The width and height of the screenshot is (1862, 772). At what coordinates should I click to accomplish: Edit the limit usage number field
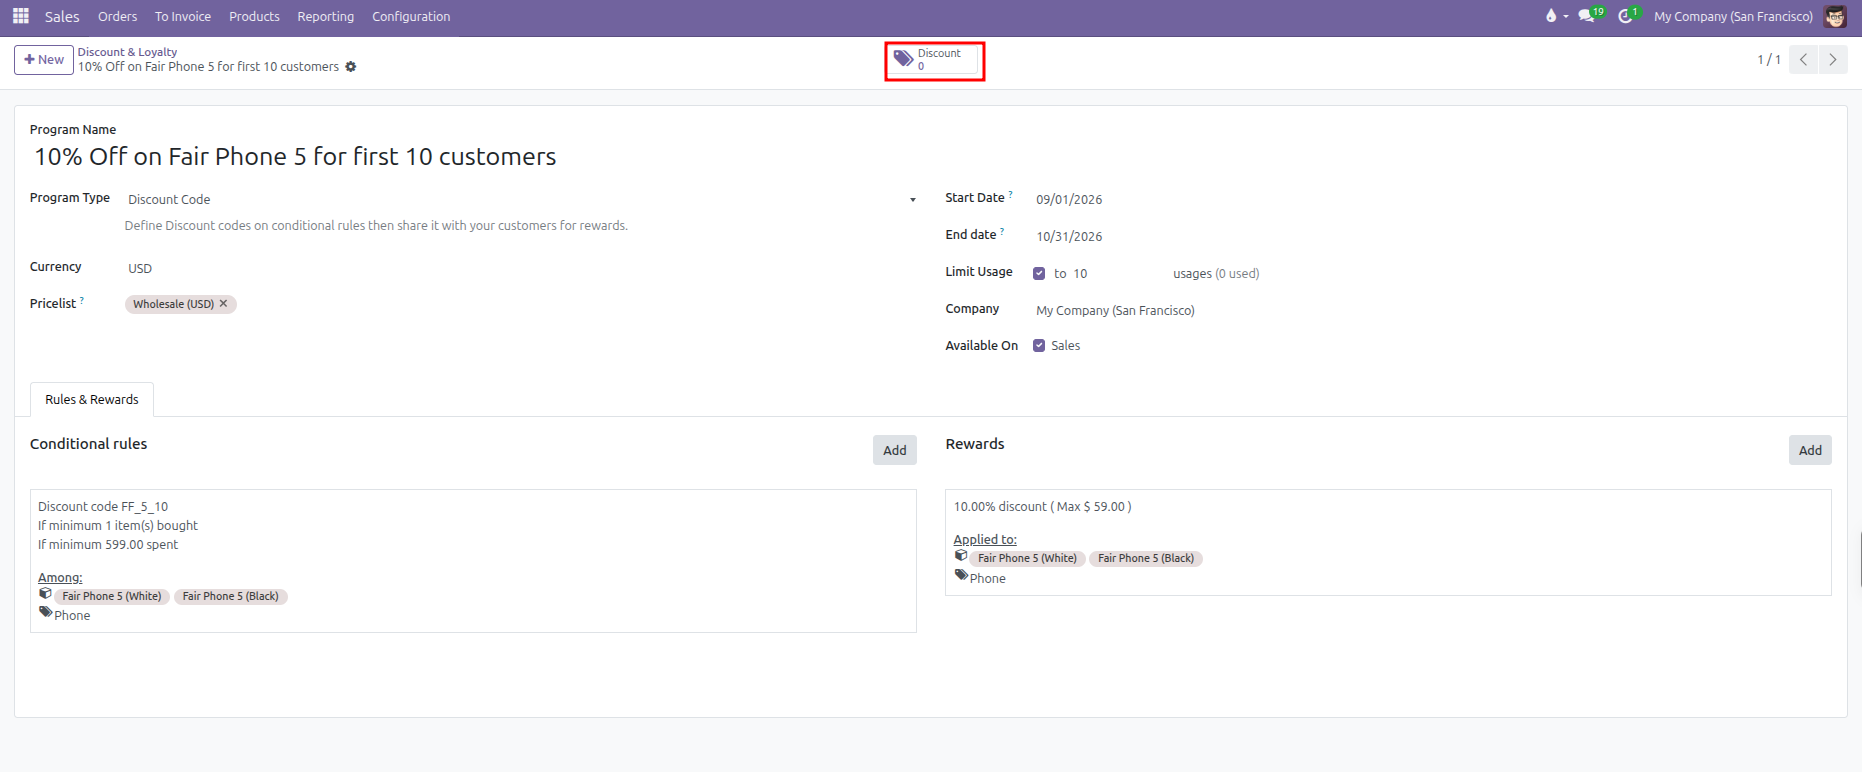pos(1117,274)
